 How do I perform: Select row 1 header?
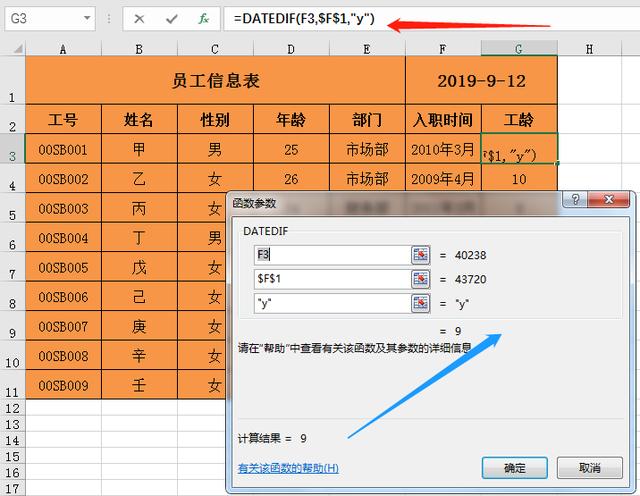[x=12, y=80]
